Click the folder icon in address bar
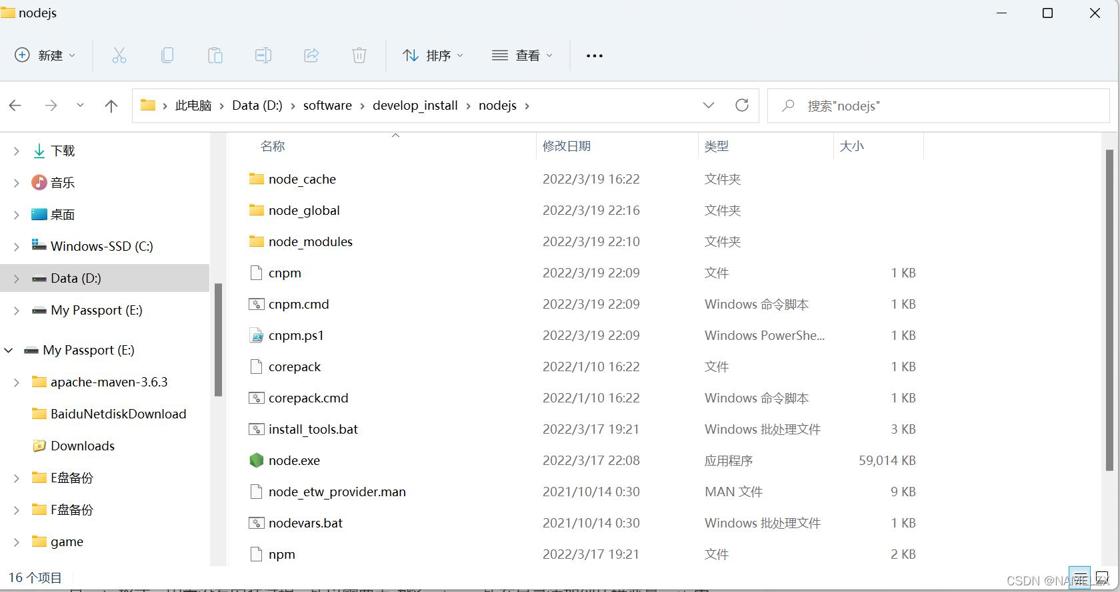Viewport: 1120px width, 592px height. coord(148,105)
